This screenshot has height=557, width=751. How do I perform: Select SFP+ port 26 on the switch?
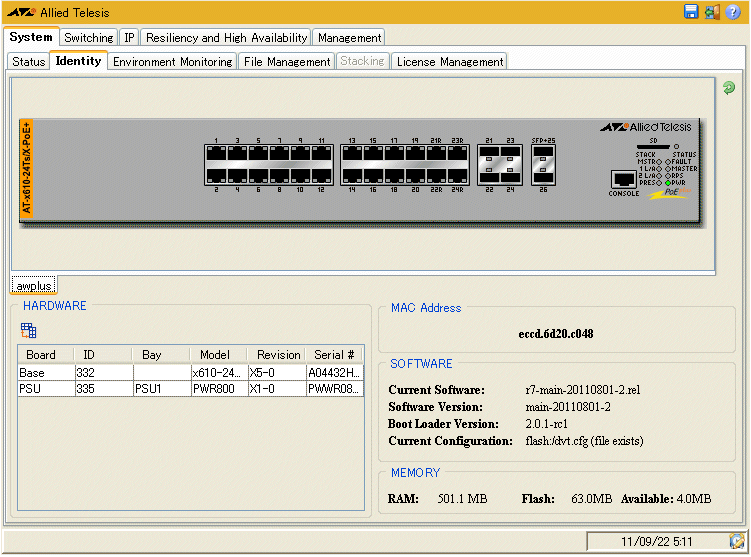543,176
